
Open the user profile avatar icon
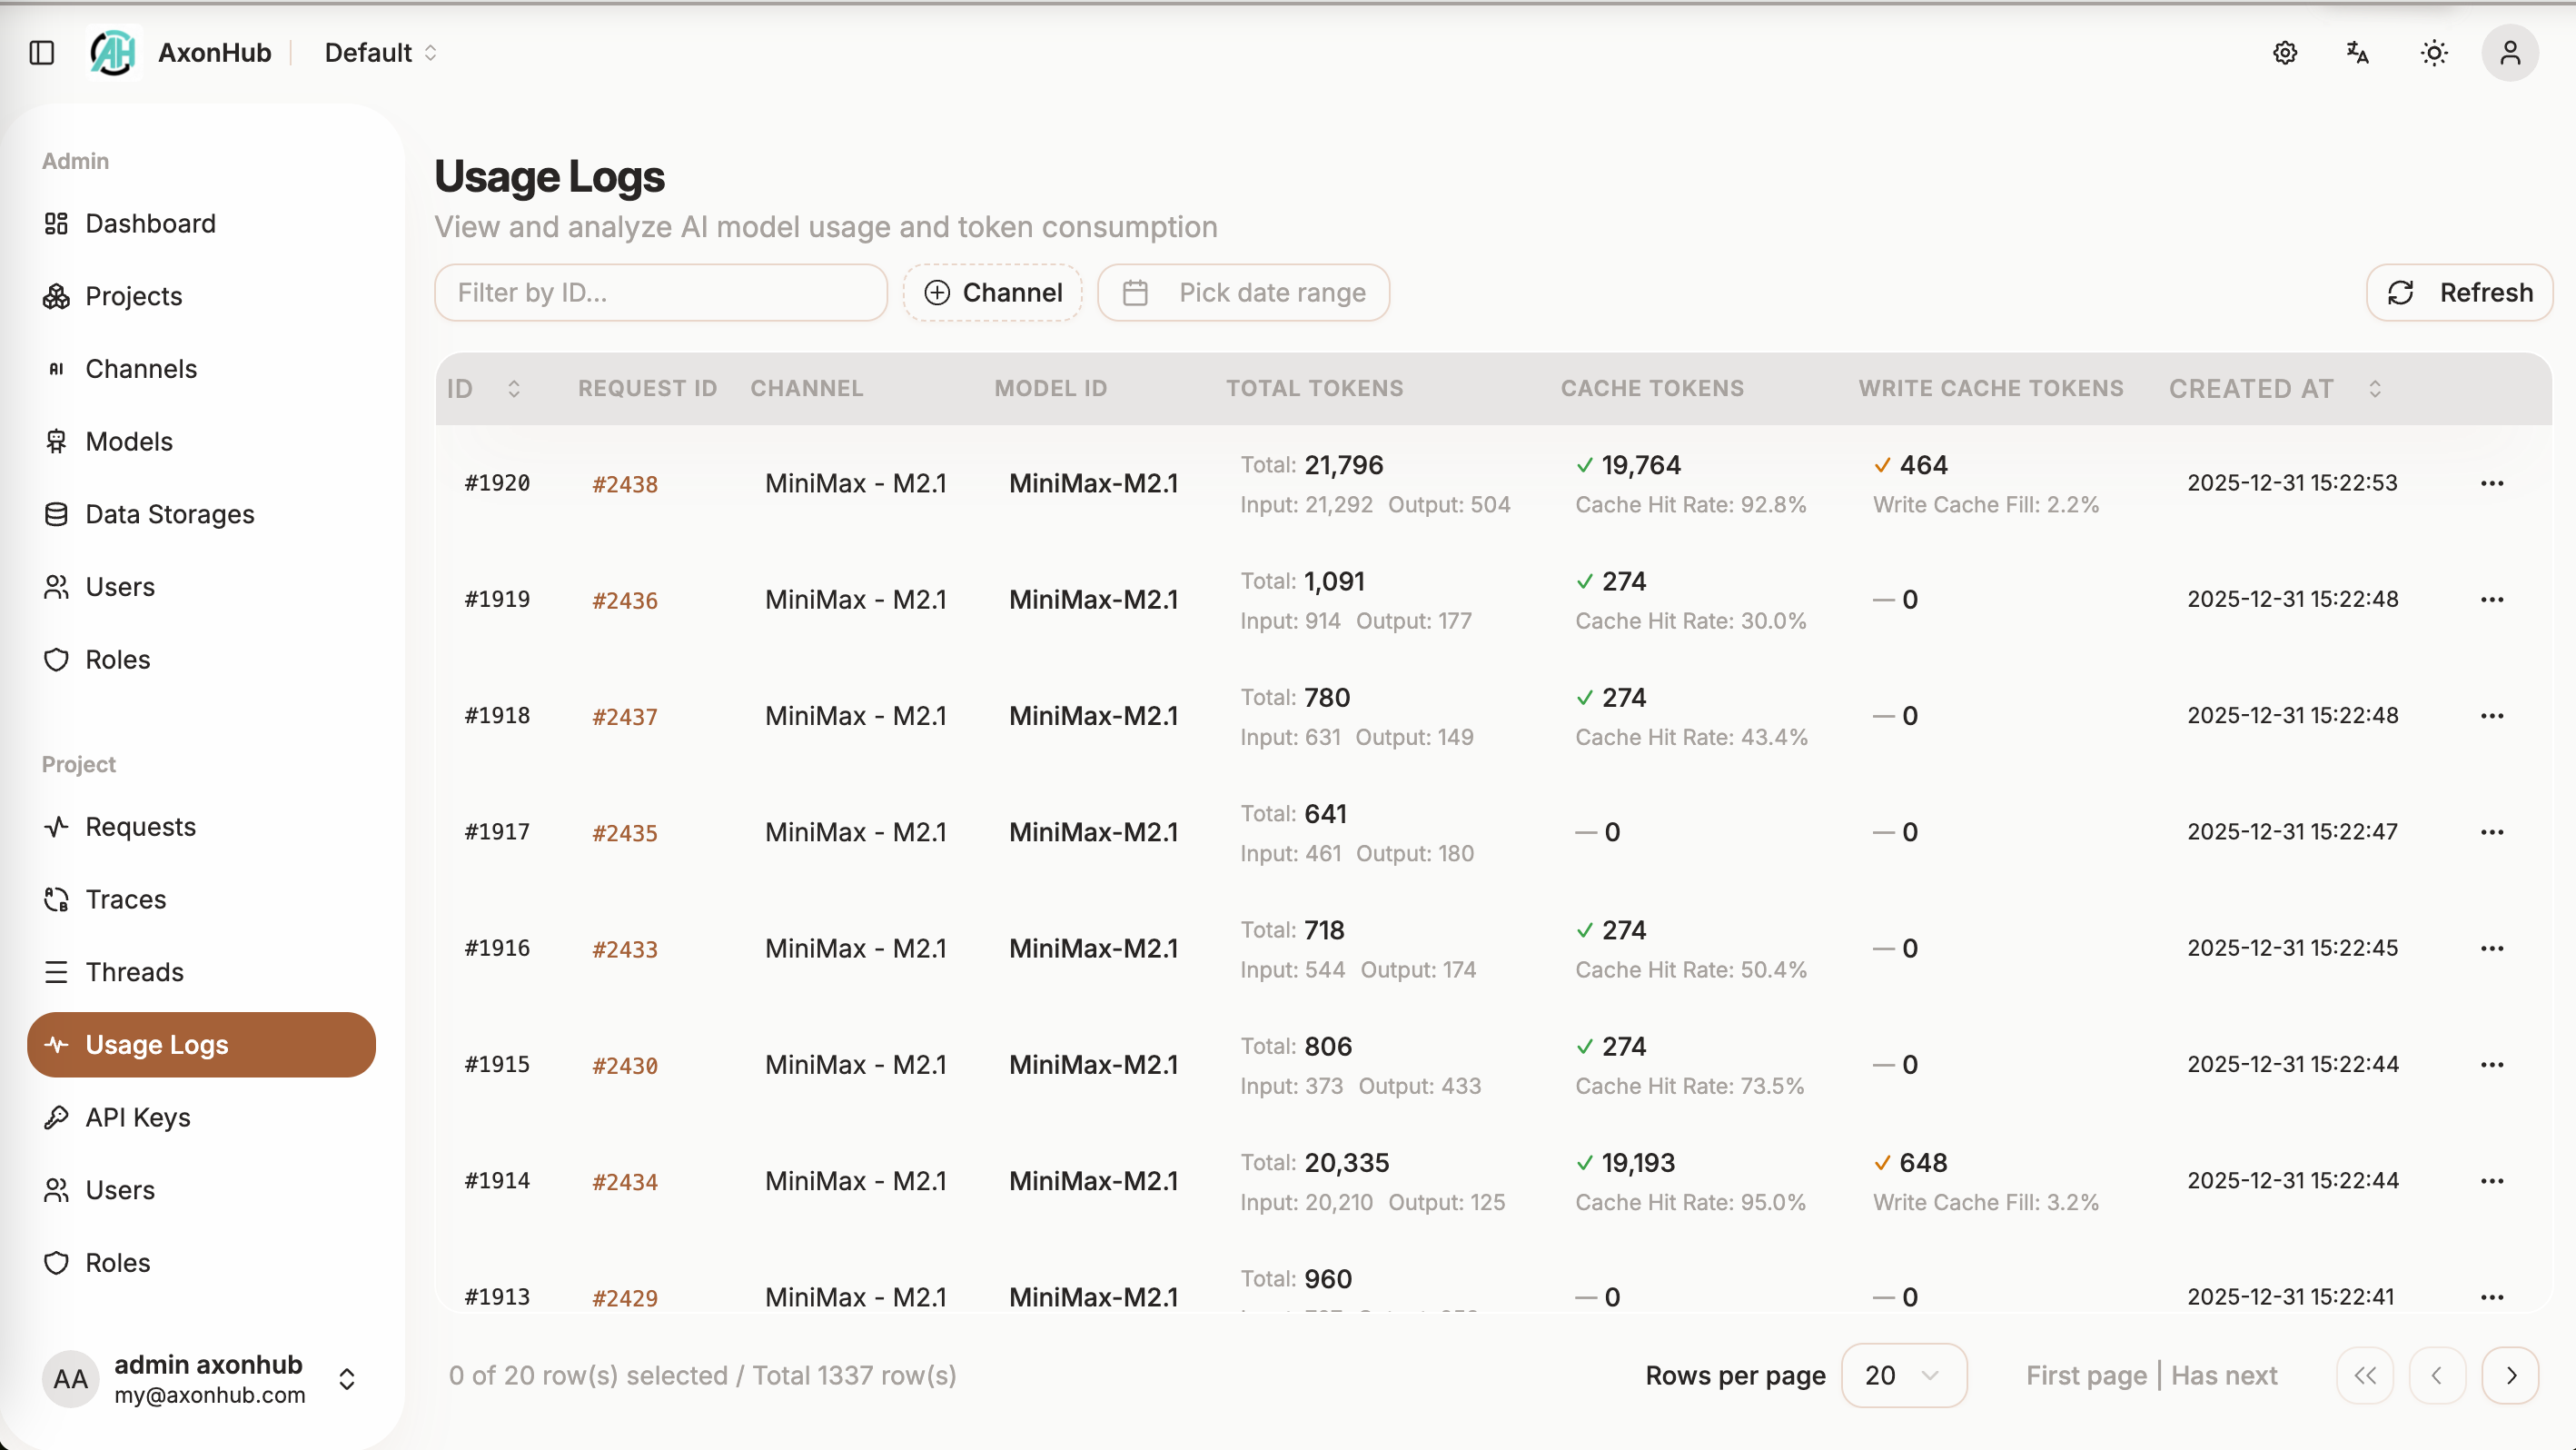[x=2510, y=52]
